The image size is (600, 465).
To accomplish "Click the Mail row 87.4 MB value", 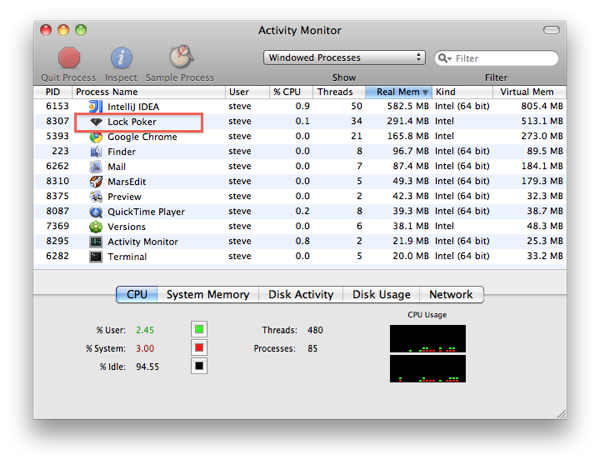I will click(x=411, y=166).
